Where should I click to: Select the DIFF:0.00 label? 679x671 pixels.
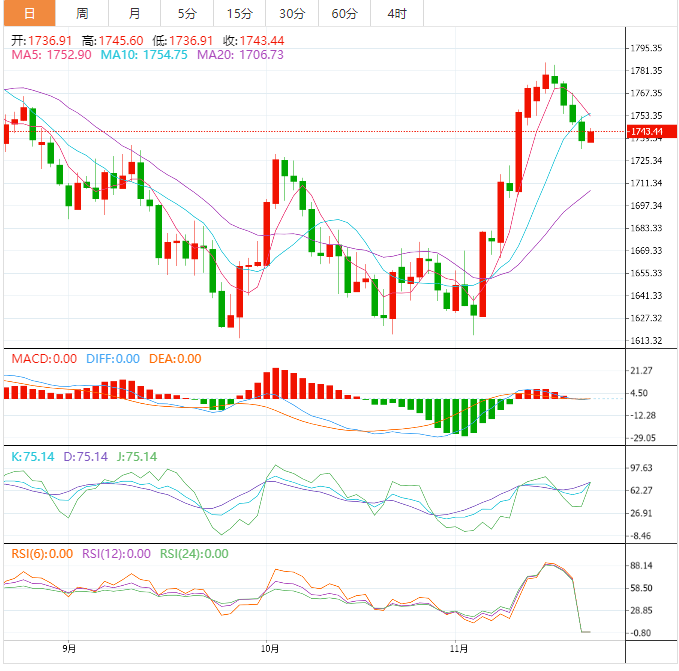tap(111, 359)
